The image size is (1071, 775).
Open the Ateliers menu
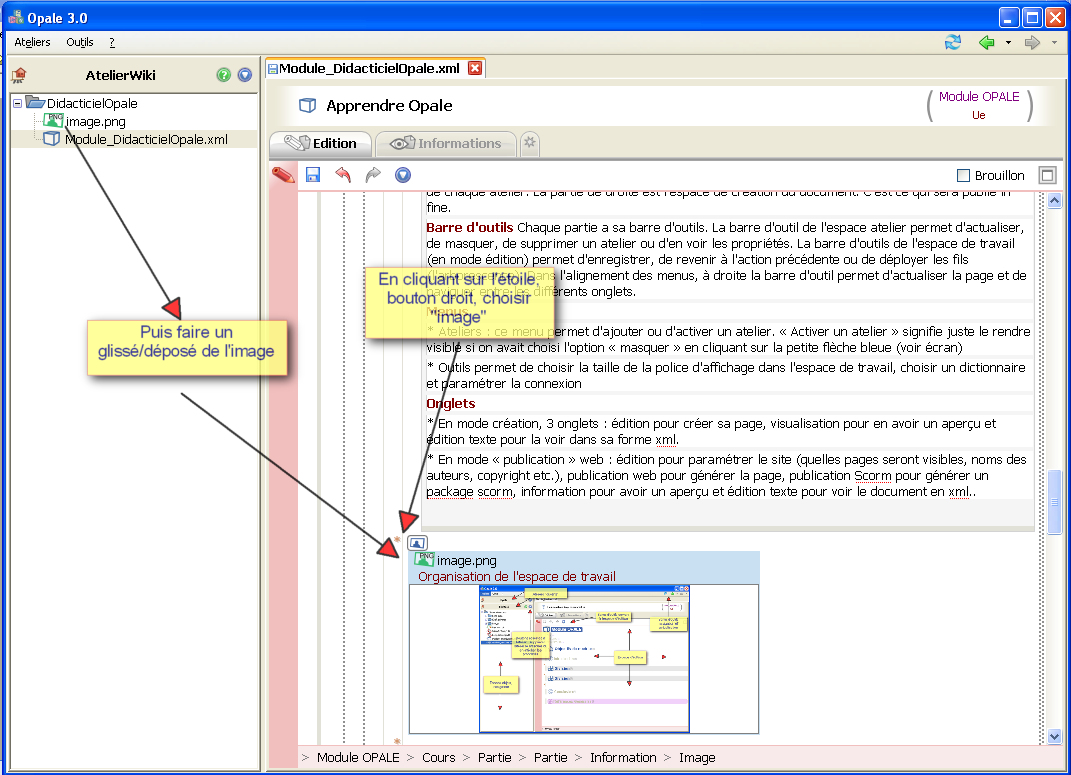[x=32, y=42]
